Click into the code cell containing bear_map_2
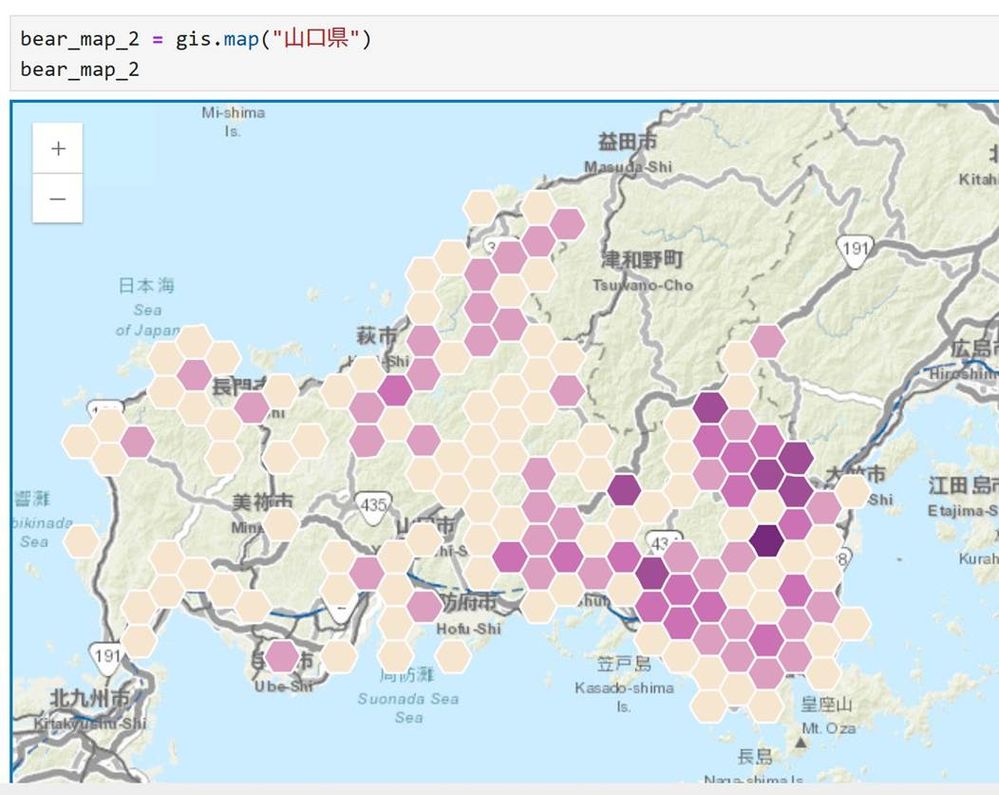The width and height of the screenshot is (999, 795). pos(503,54)
